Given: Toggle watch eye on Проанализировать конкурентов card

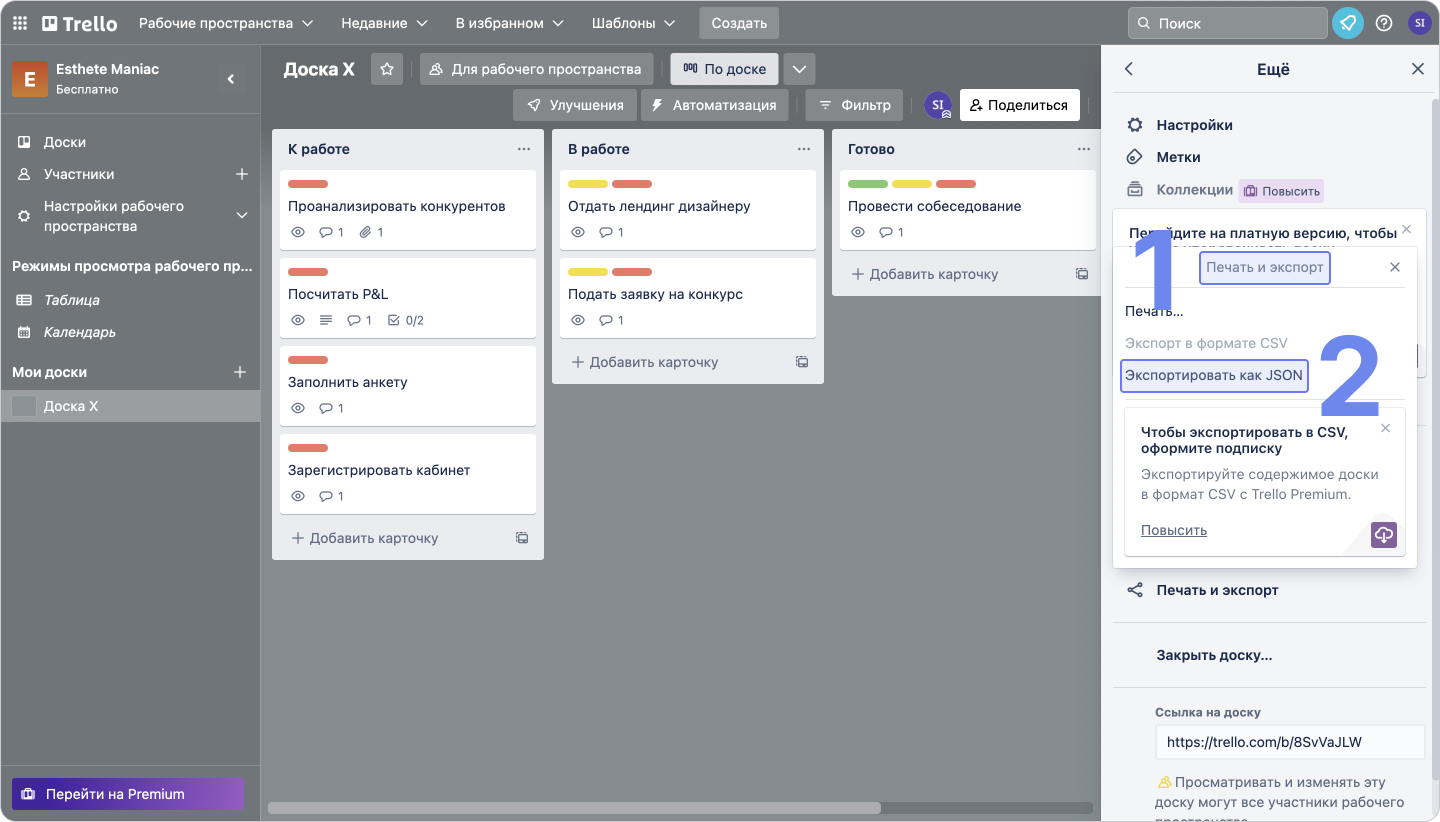Looking at the screenshot, I should click(x=297, y=232).
